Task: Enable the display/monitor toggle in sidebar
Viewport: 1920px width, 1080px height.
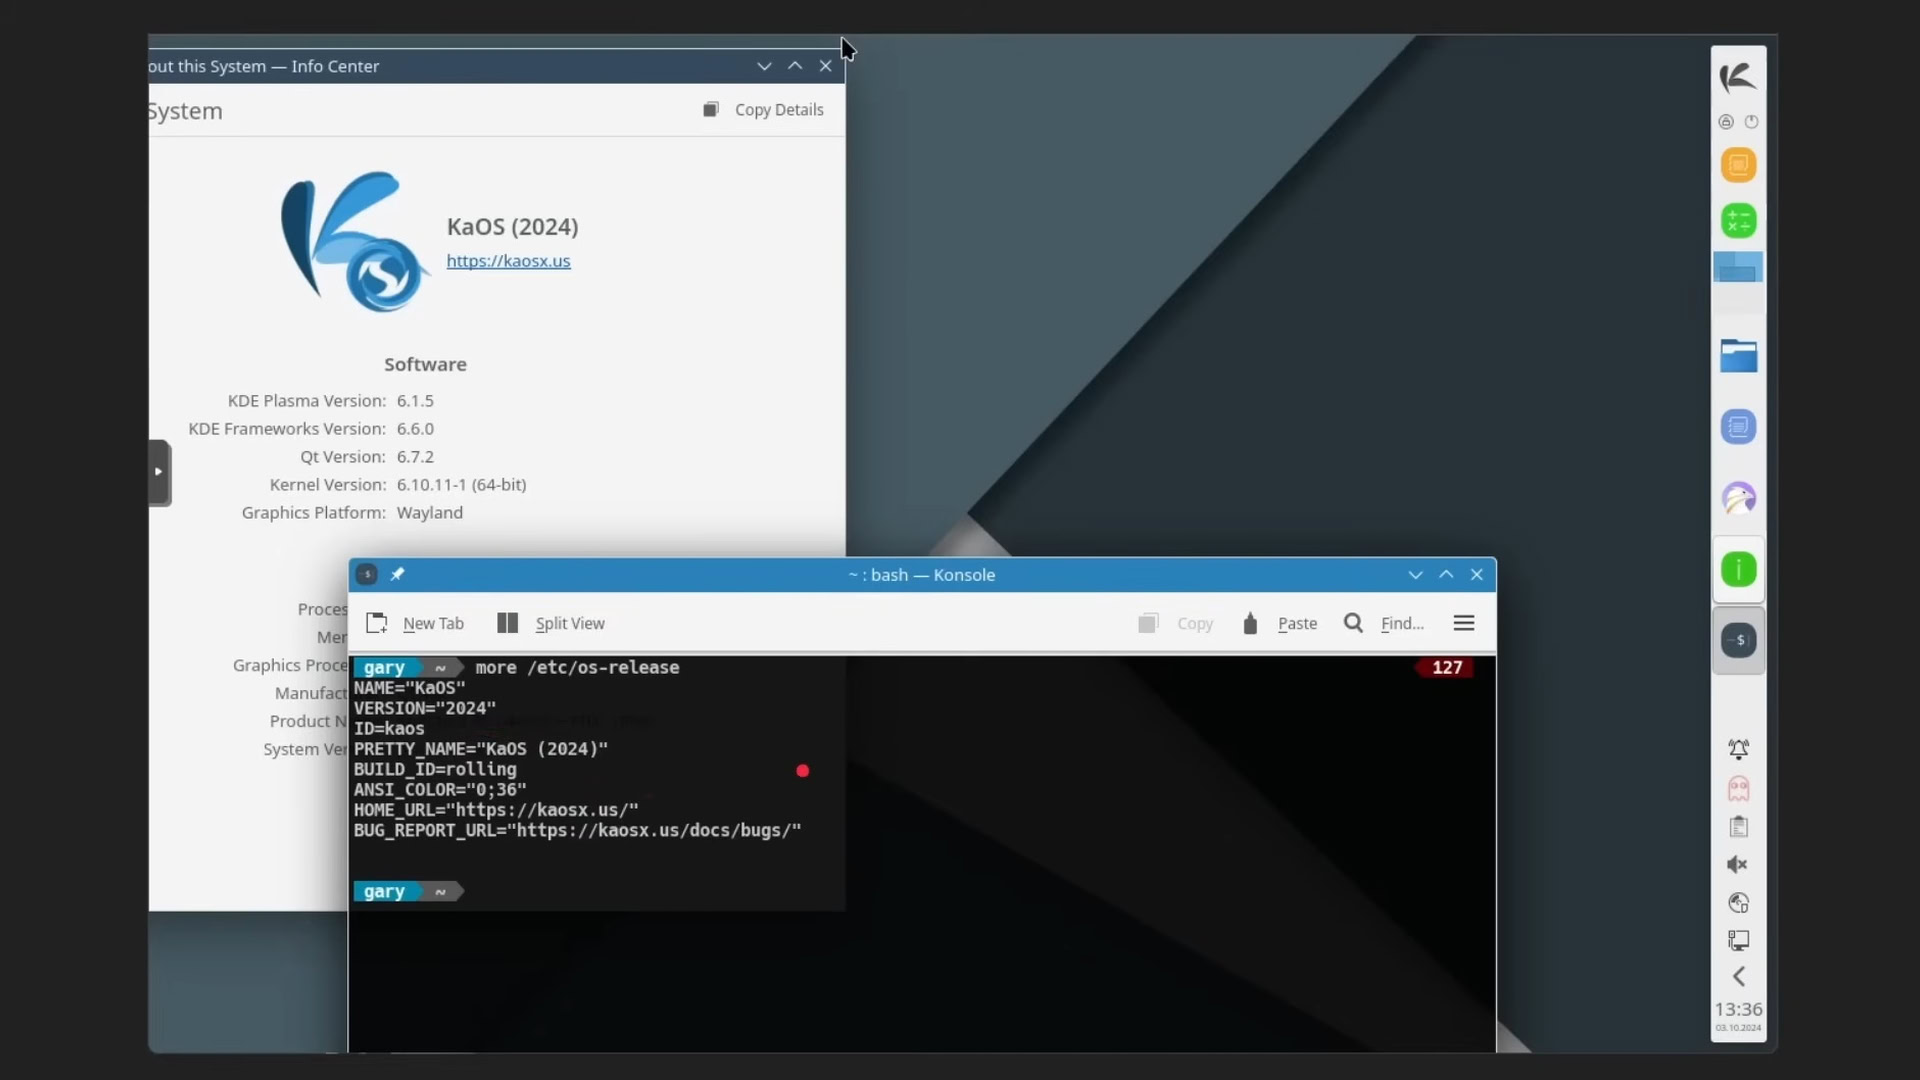Action: (1738, 940)
